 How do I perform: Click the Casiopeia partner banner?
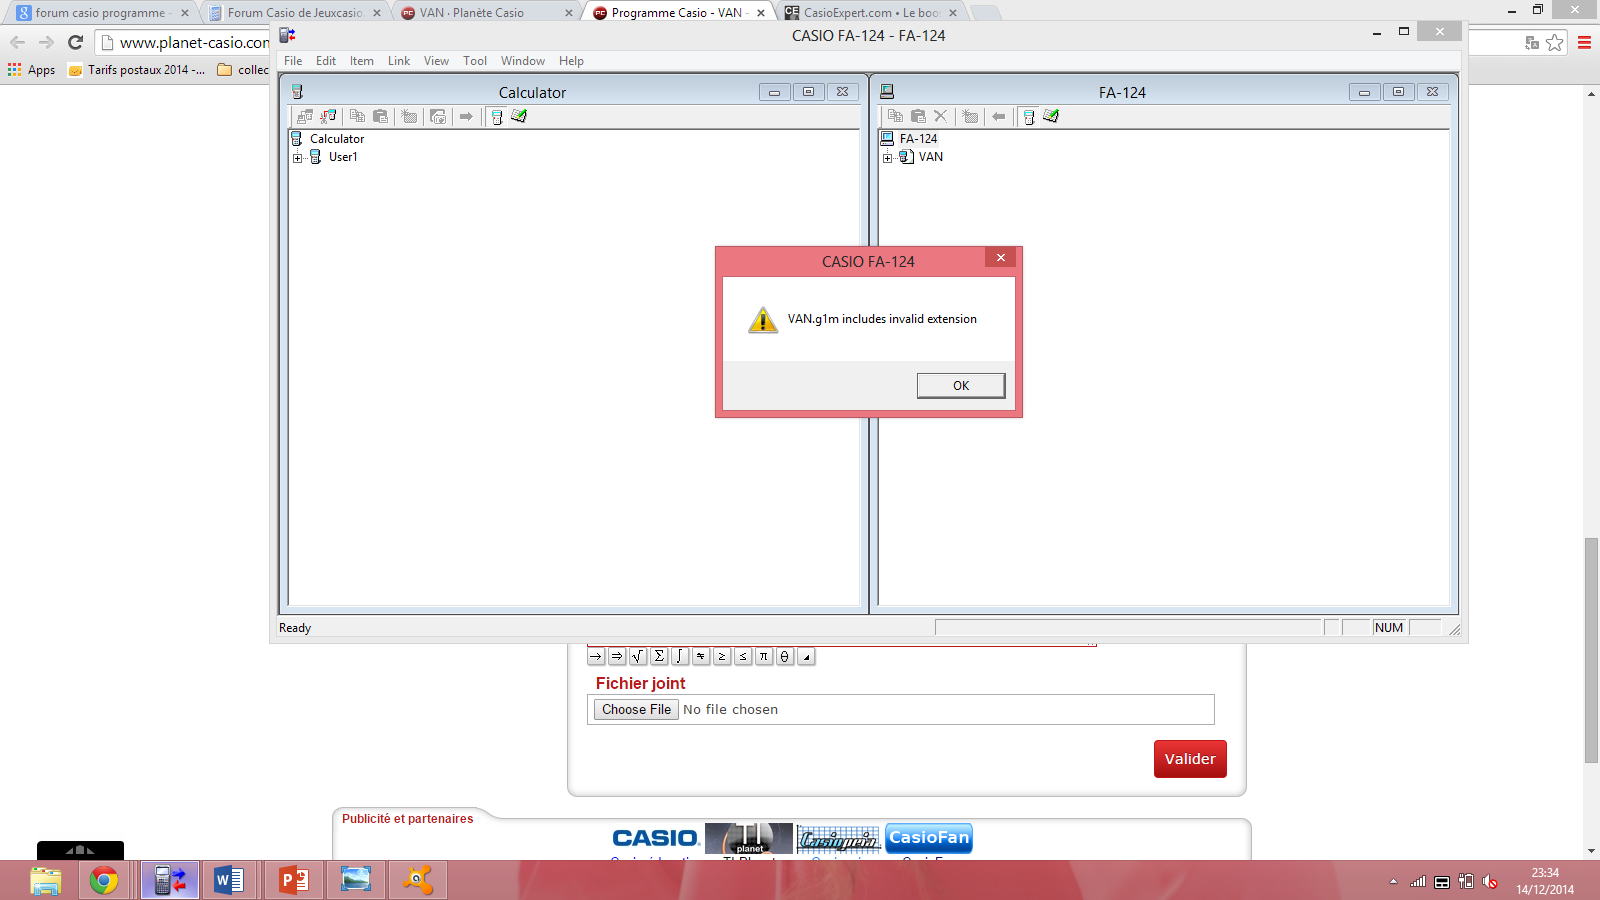point(839,838)
